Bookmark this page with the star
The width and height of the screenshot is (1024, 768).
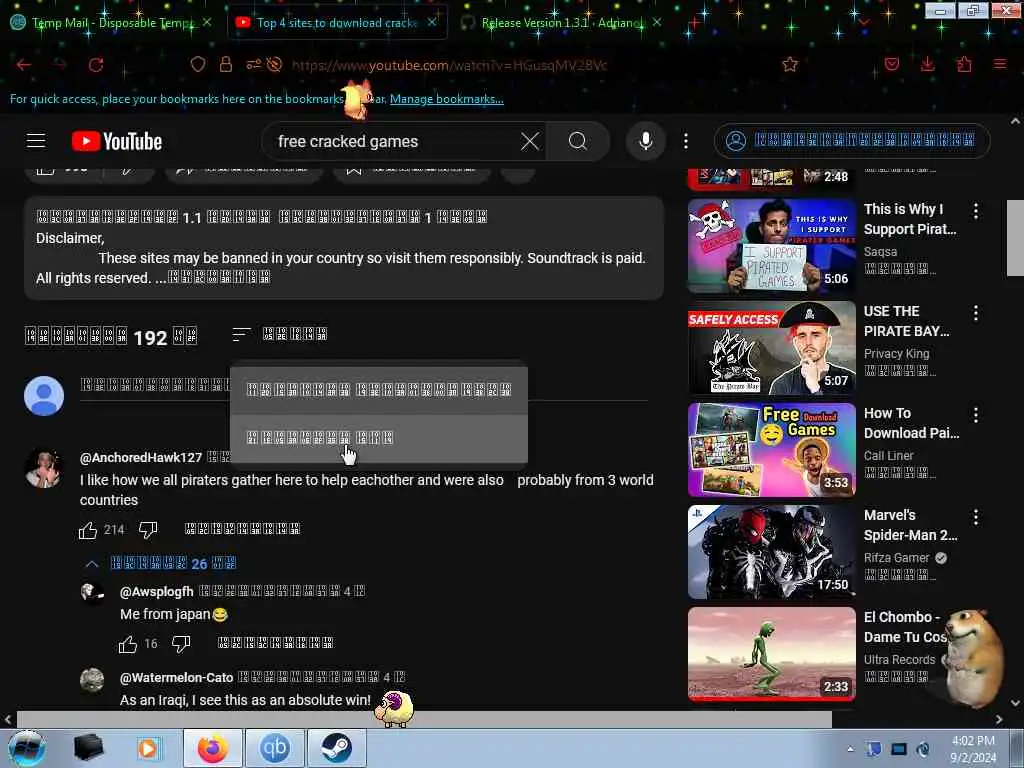click(790, 64)
